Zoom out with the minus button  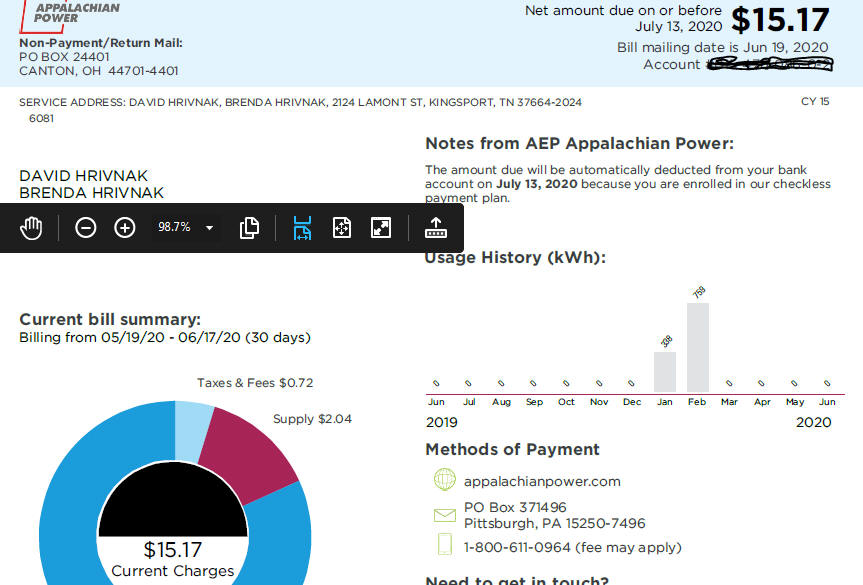(86, 228)
